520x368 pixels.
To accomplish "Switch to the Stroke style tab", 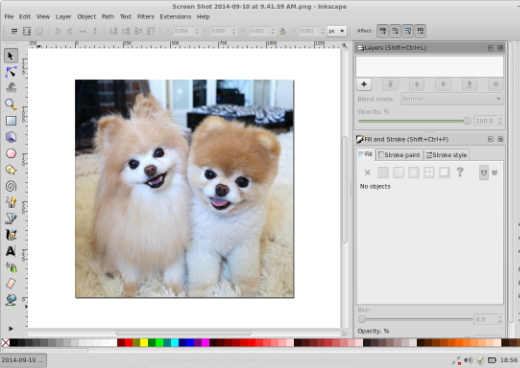I will point(447,155).
